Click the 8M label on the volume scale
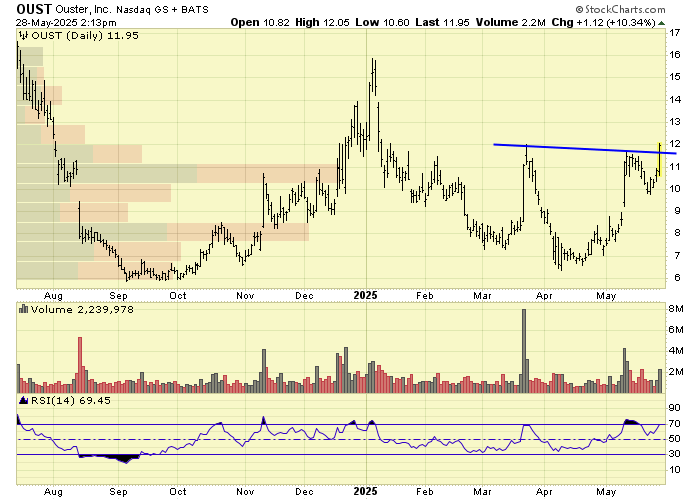 [x=676, y=309]
